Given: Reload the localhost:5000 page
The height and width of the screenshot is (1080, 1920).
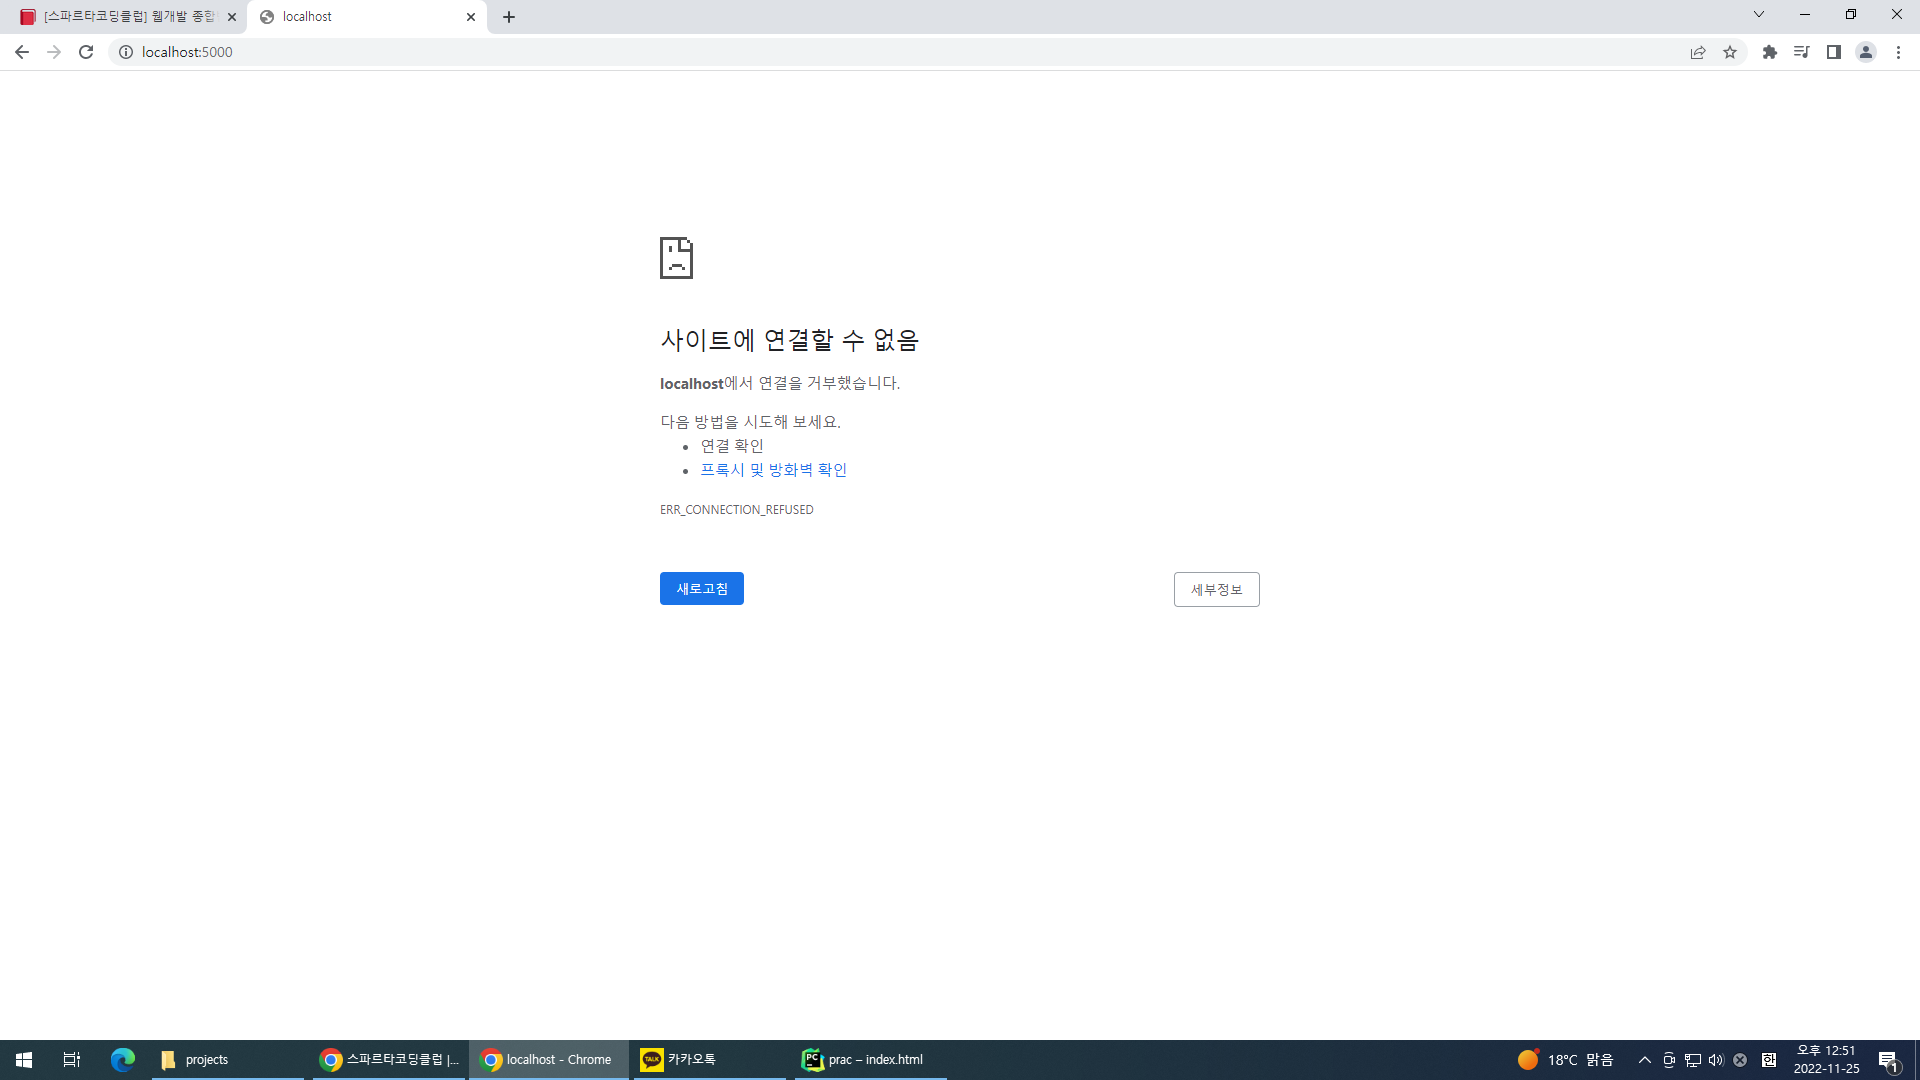Looking at the screenshot, I should (x=86, y=52).
